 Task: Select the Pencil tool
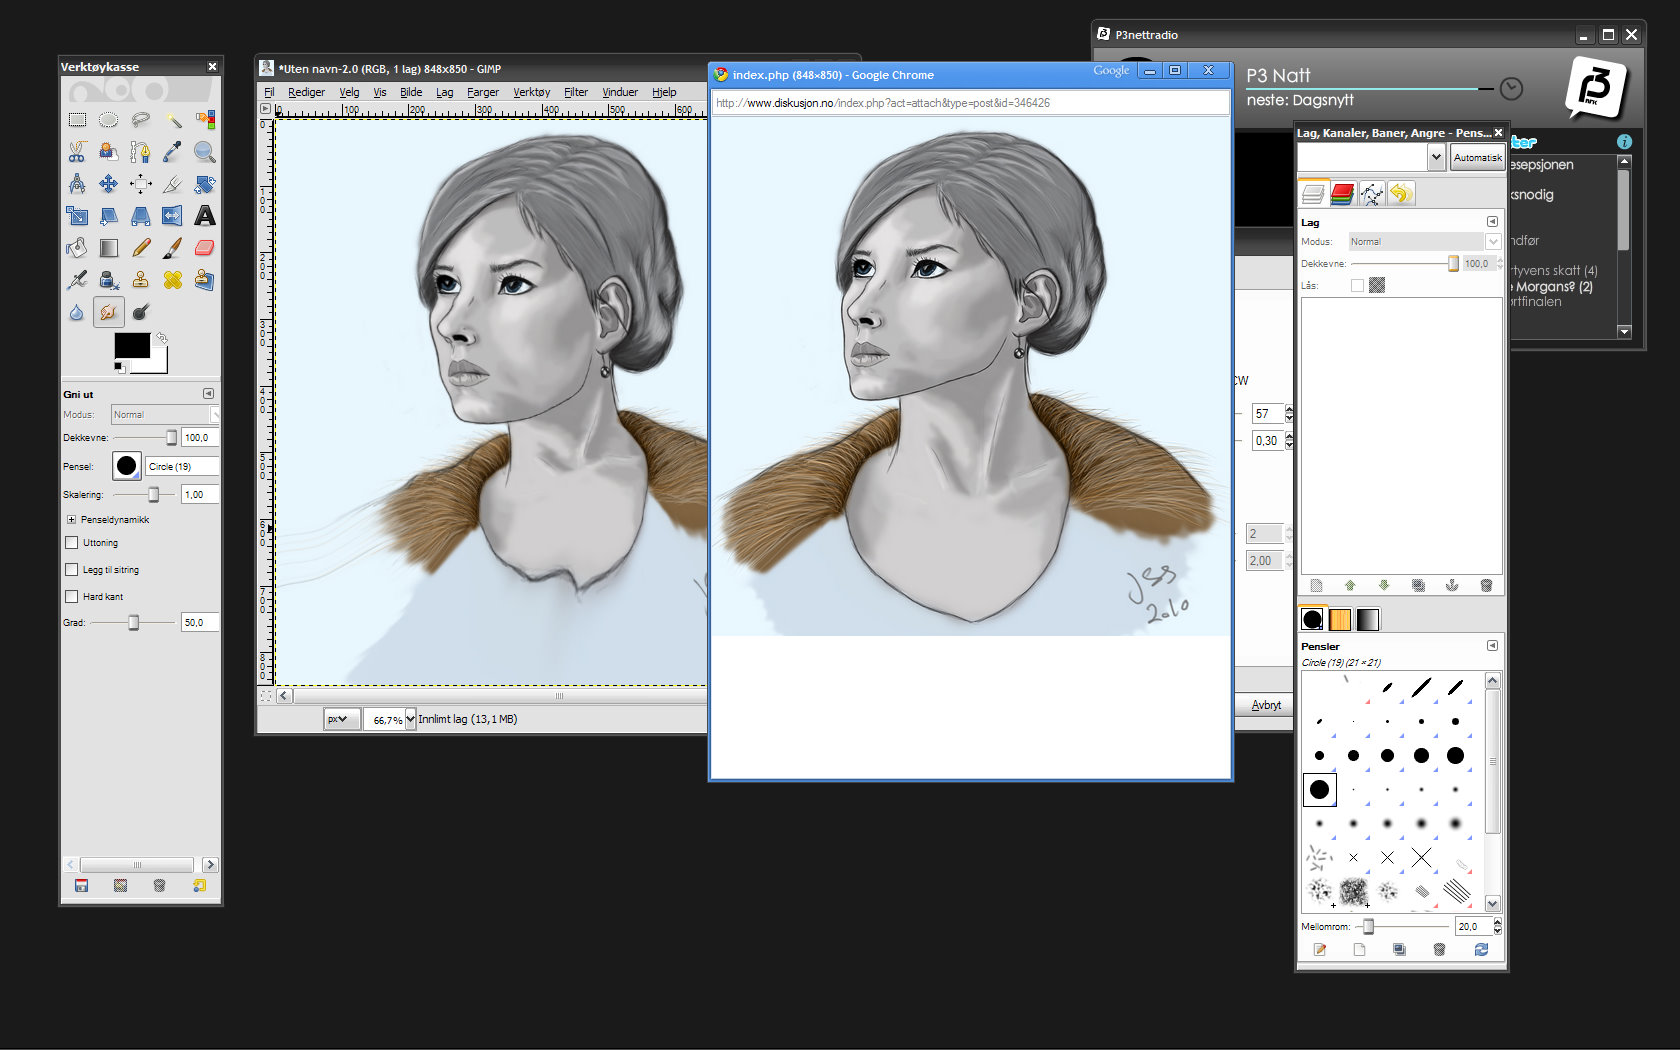tap(140, 248)
